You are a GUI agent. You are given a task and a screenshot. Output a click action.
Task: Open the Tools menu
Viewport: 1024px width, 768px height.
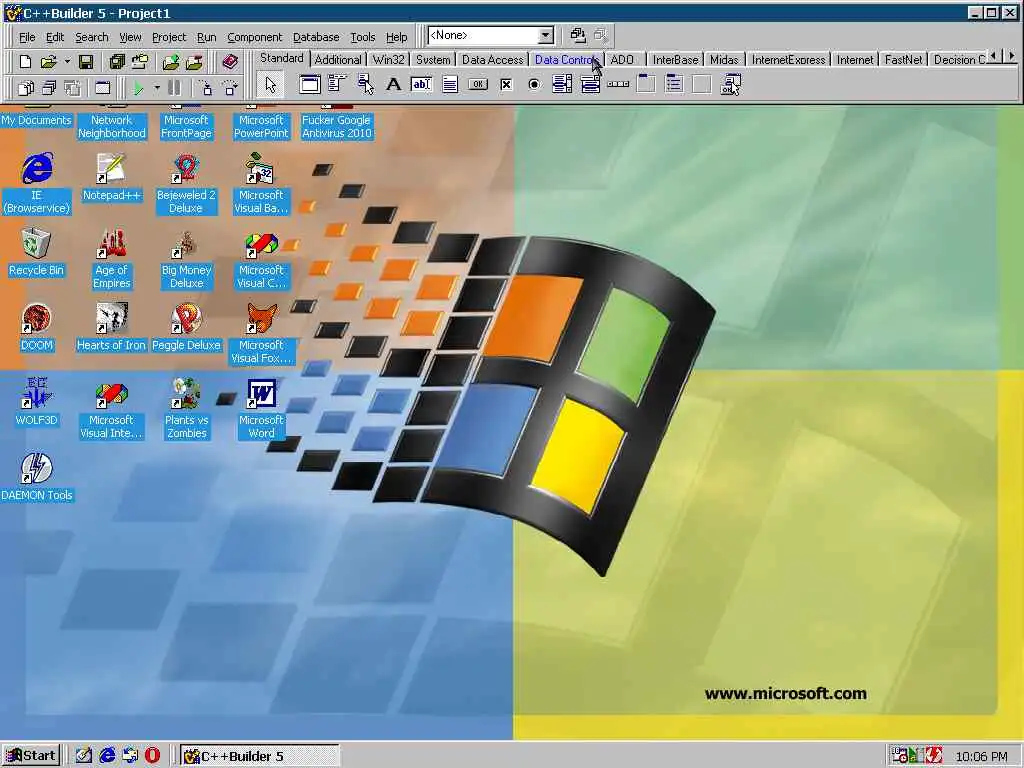tap(362, 37)
